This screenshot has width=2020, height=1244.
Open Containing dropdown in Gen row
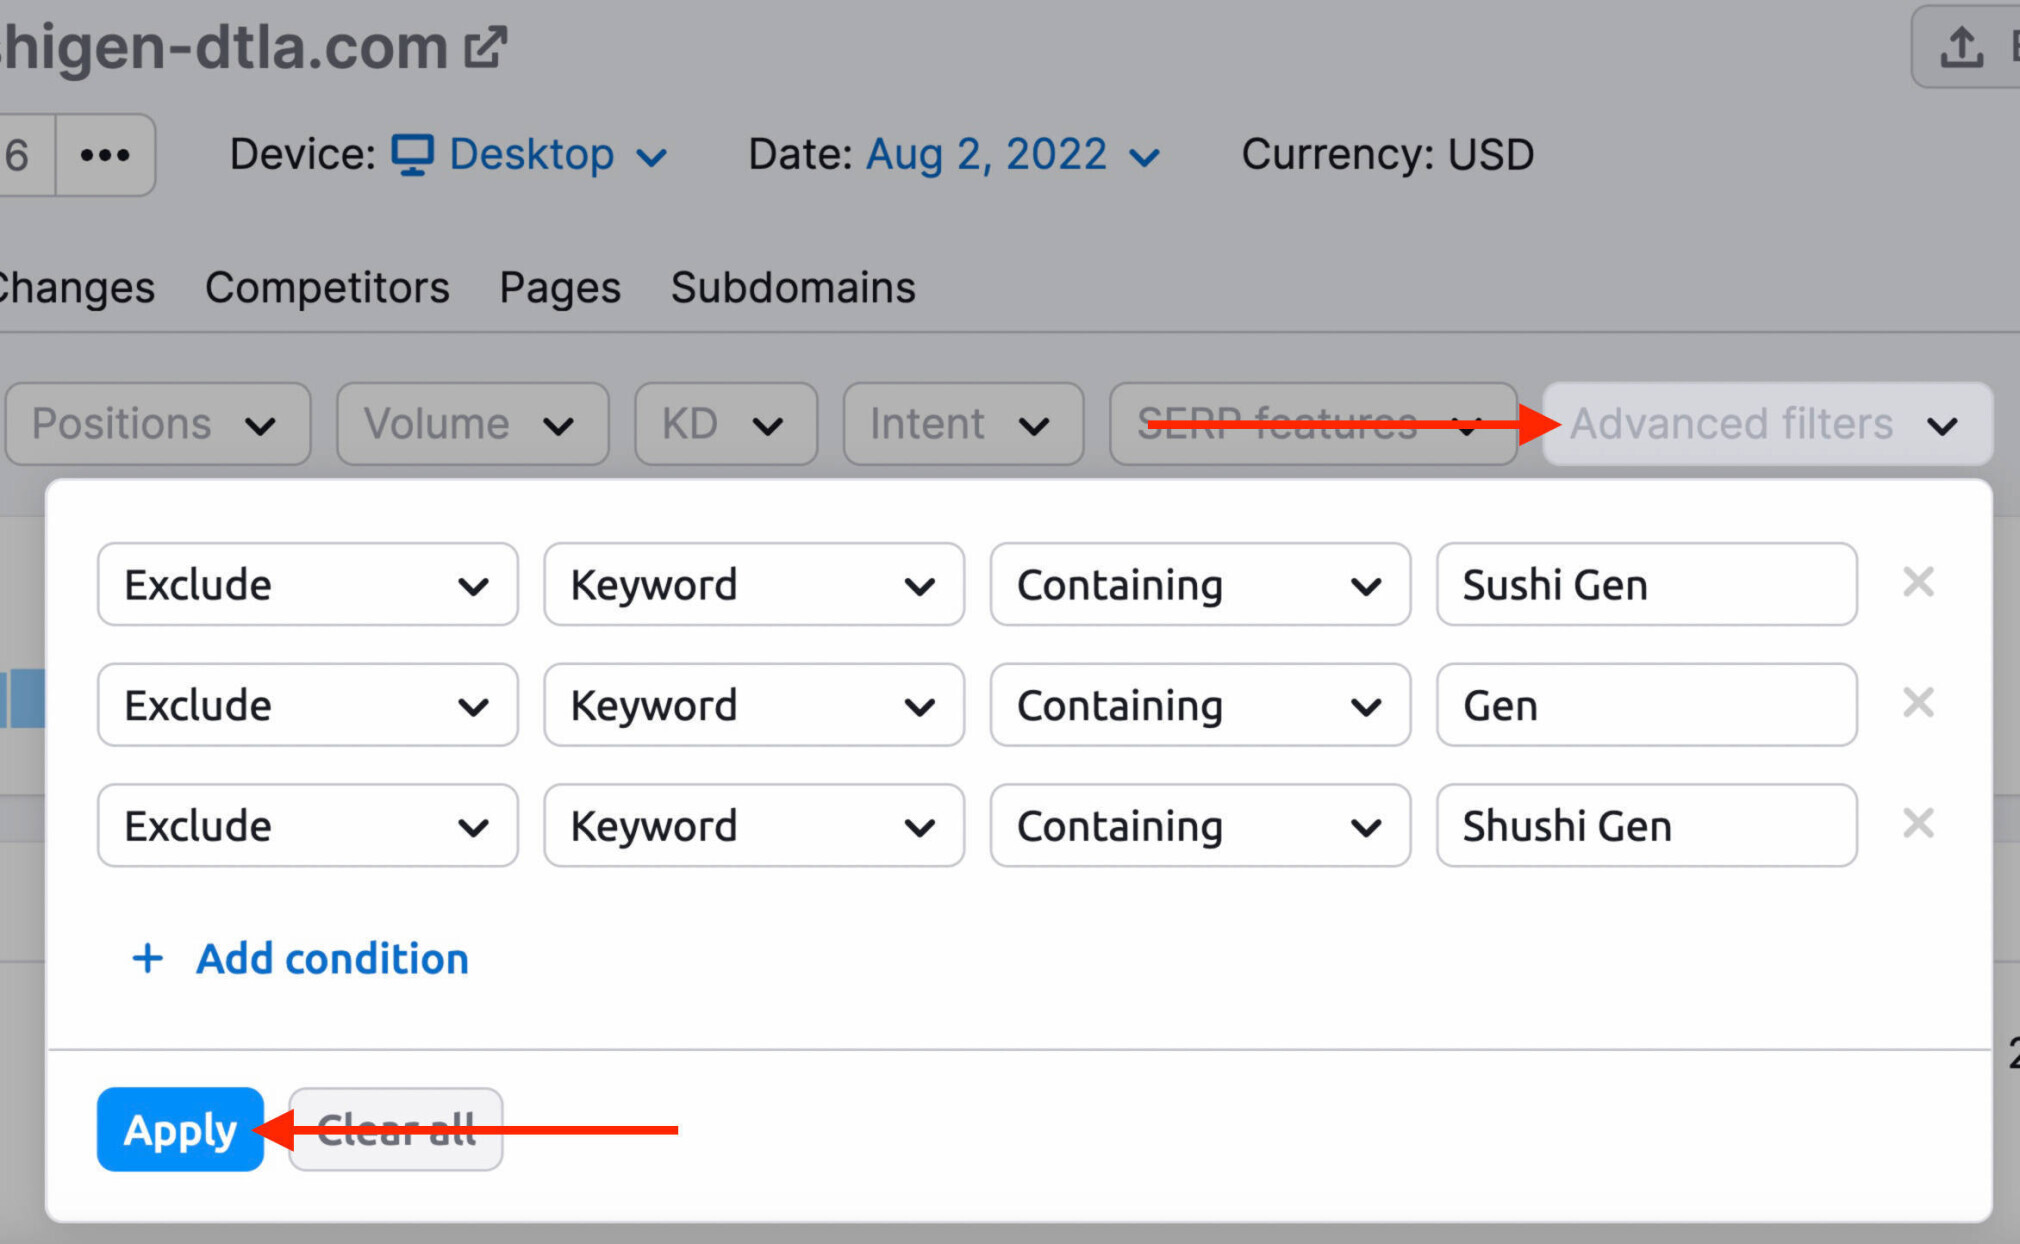point(1200,706)
